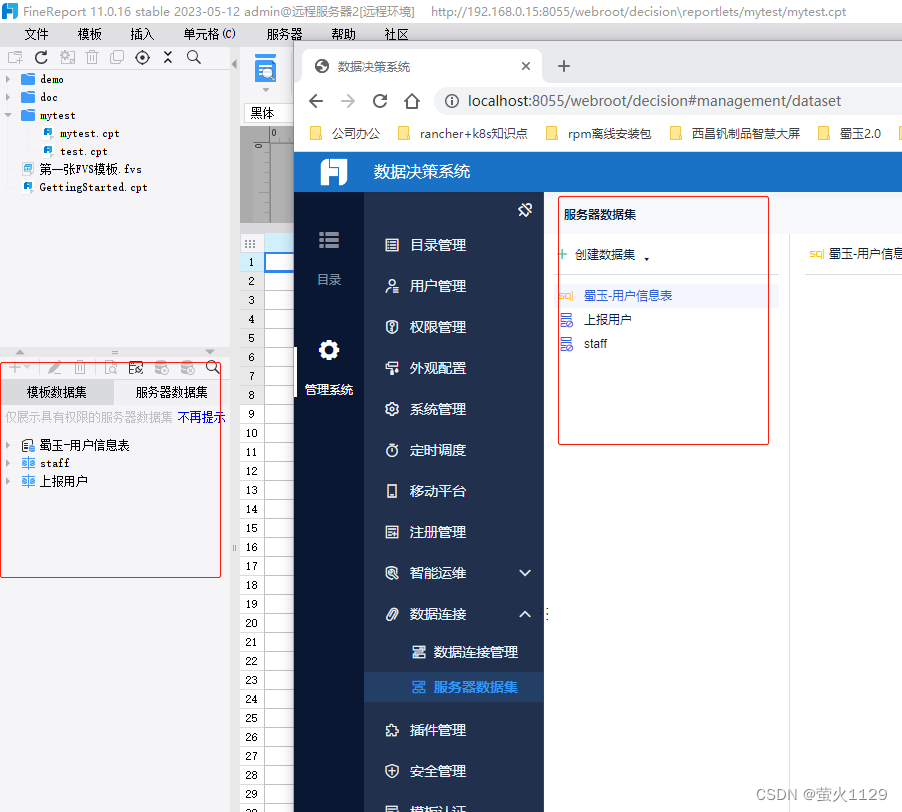Select 第一张FVS模板.fvs file
This screenshot has width=902, height=812.
click(90, 169)
